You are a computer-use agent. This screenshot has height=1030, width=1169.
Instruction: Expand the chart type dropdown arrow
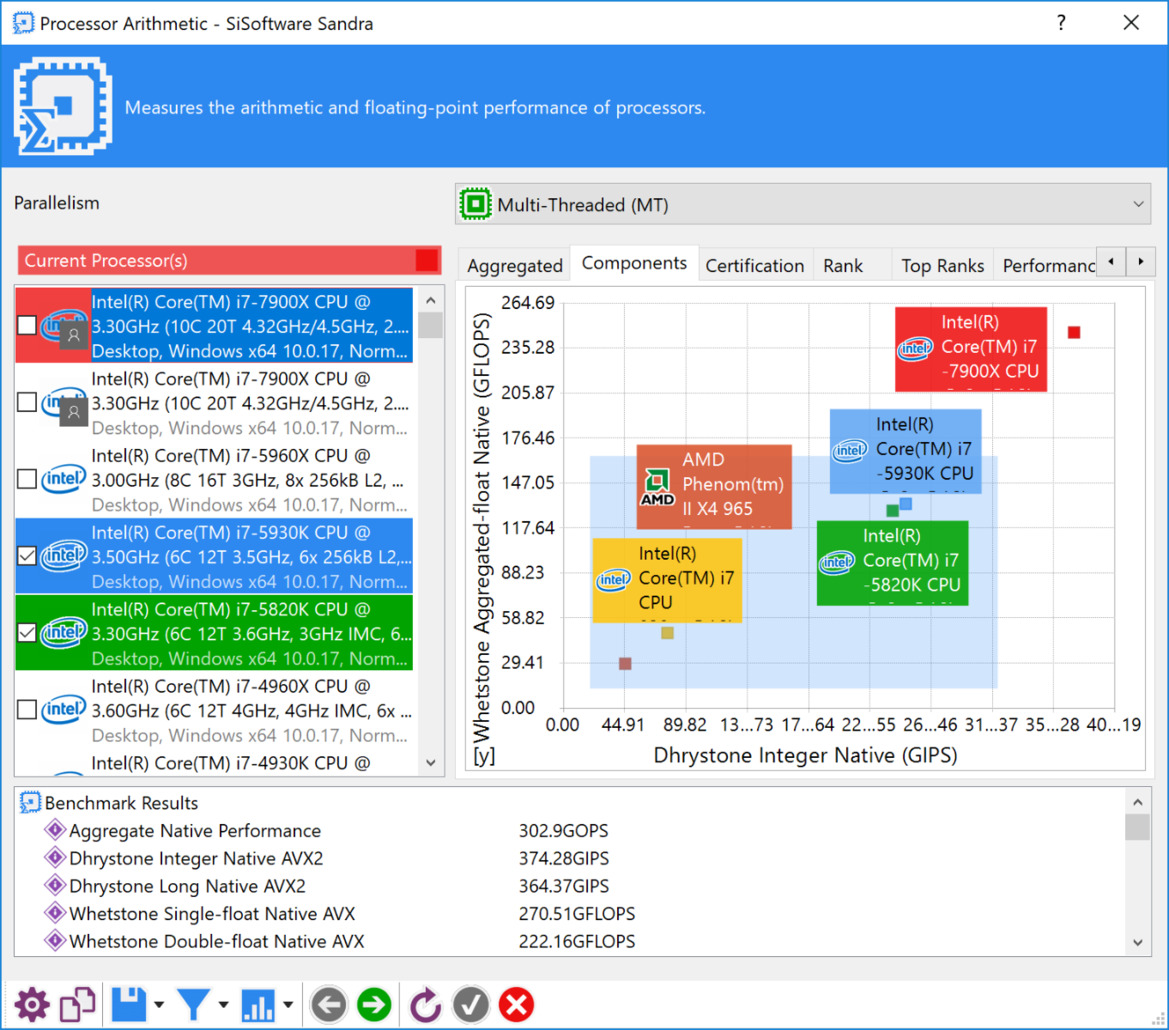(x=288, y=1005)
